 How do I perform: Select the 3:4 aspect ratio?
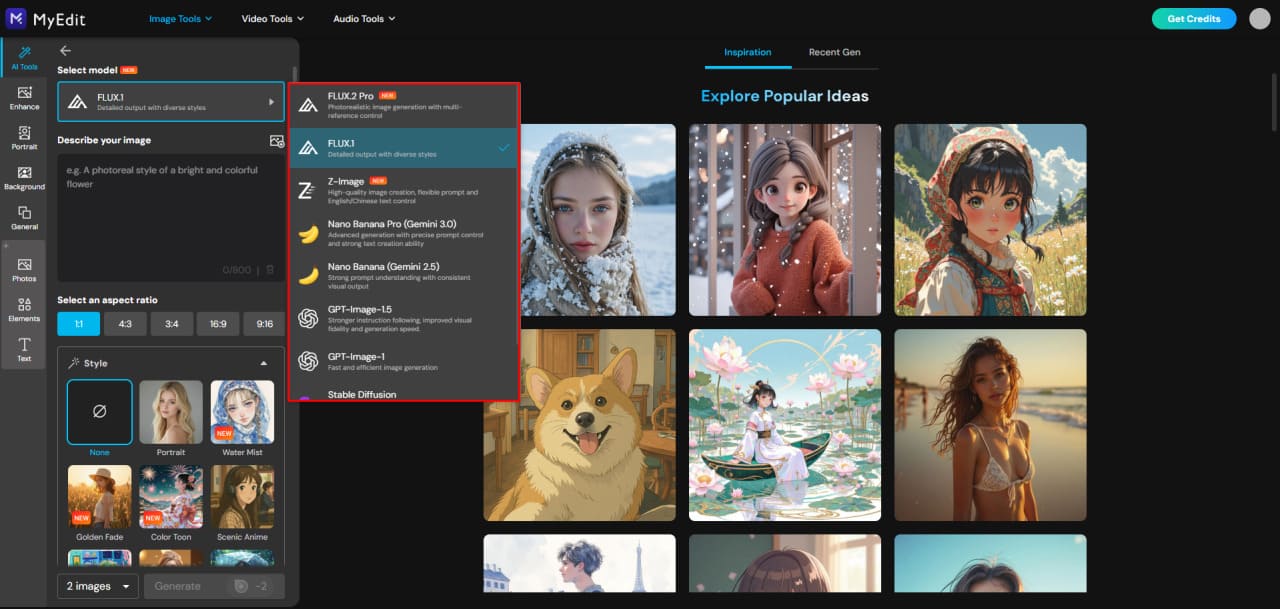(x=172, y=324)
